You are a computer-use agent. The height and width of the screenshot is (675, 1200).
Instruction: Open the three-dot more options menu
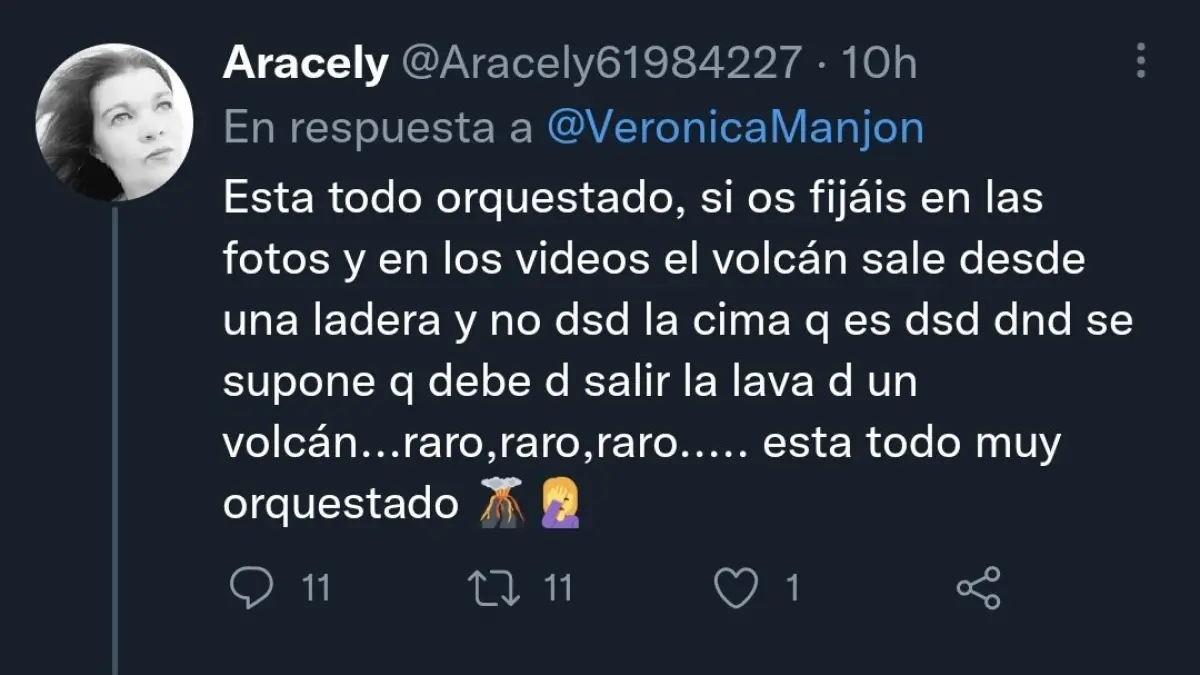tap(1142, 62)
